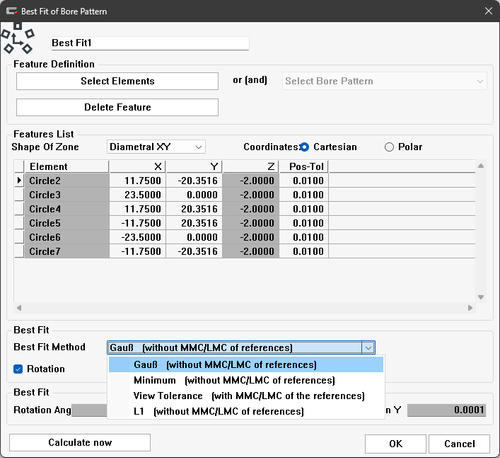Click the scroll up arrow of the features list
Viewport: 500px width, 458px height.
[x=481, y=166]
